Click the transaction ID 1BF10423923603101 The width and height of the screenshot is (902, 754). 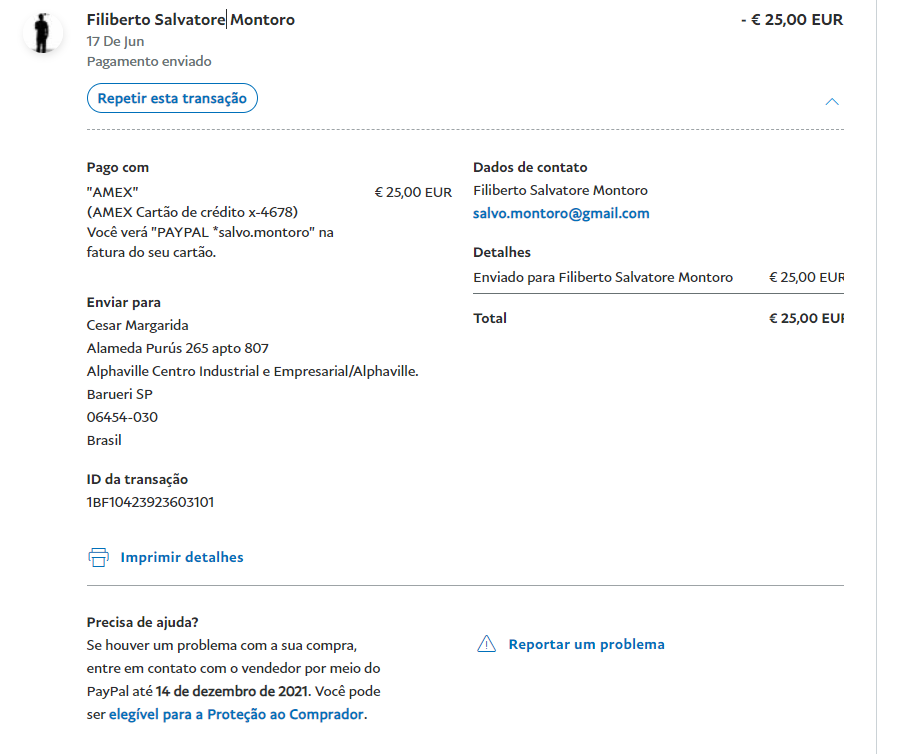coord(150,502)
